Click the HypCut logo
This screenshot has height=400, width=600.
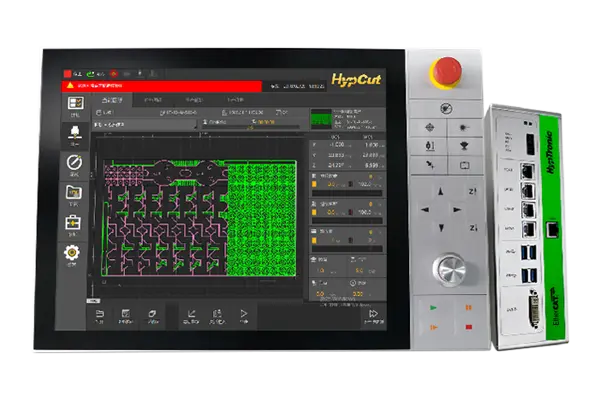coord(356,80)
